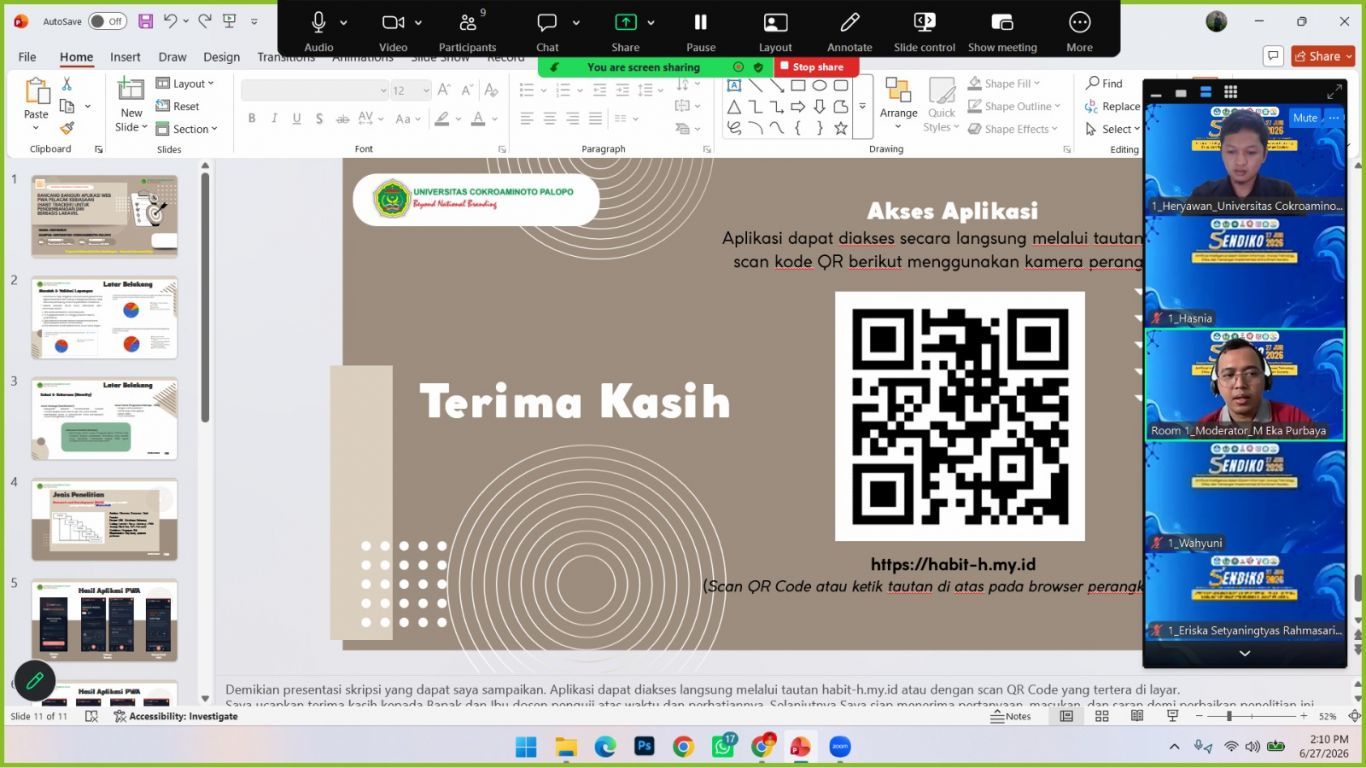Viewport: 1366px width, 768px height.
Task: Select slide 4 thumbnail Jenis Penelitian
Action: [x=104, y=520]
